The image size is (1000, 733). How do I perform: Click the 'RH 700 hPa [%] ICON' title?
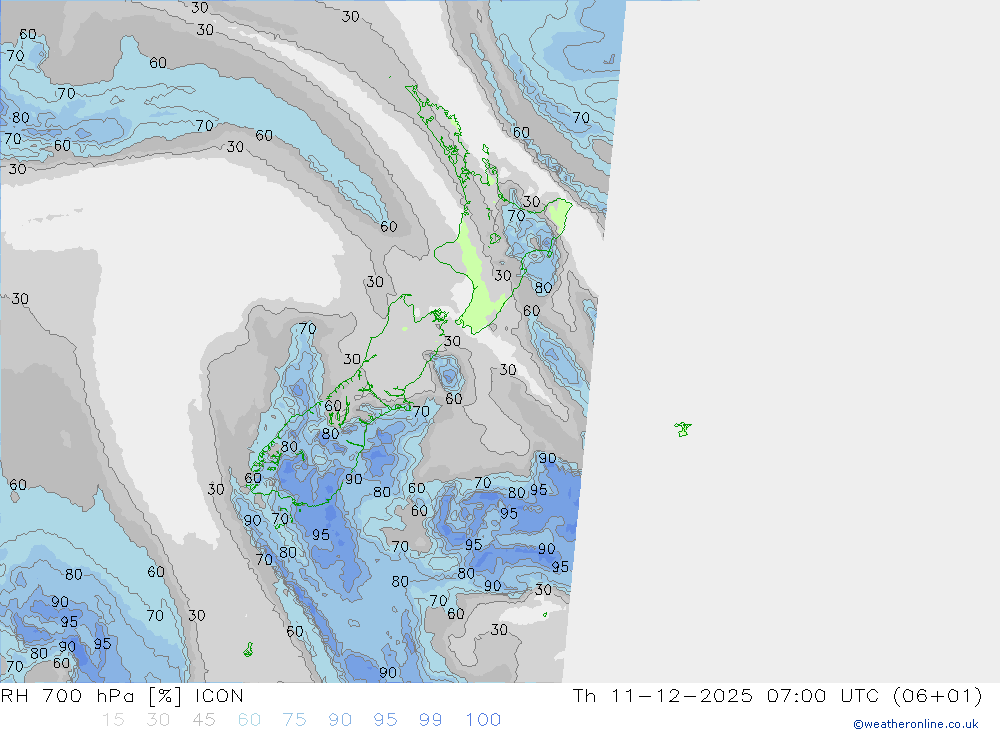(x=122, y=696)
